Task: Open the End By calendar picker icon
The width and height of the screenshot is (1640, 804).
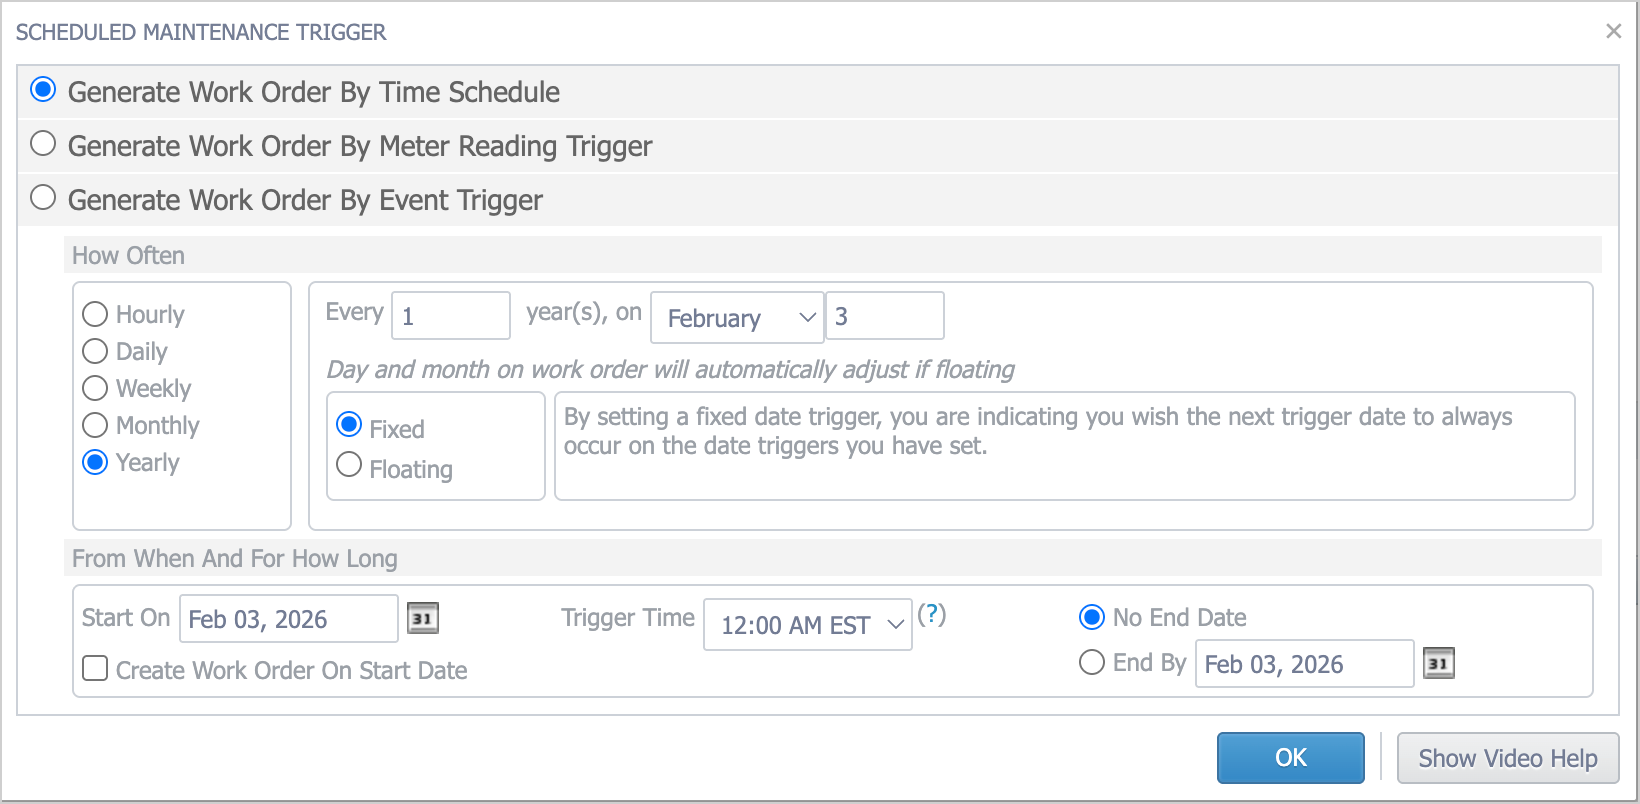Action: coord(1438,664)
